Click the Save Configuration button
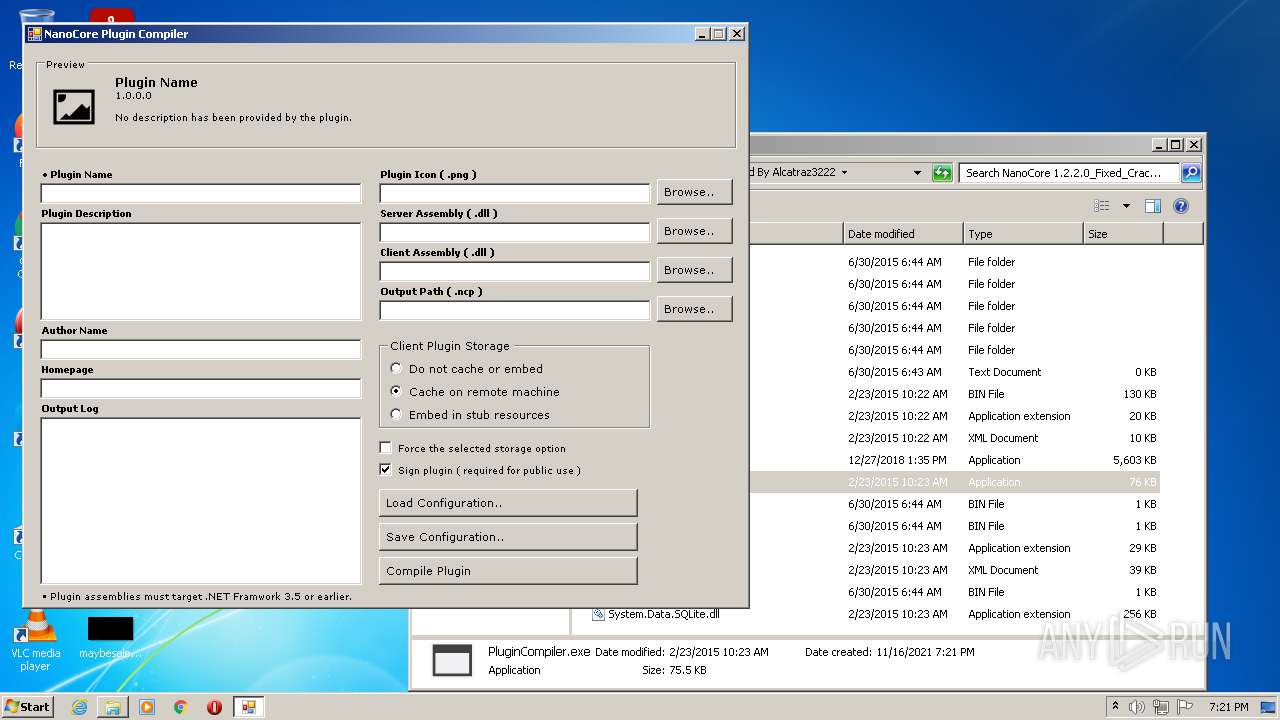This screenshot has width=1280, height=720. pyautogui.click(x=508, y=537)
